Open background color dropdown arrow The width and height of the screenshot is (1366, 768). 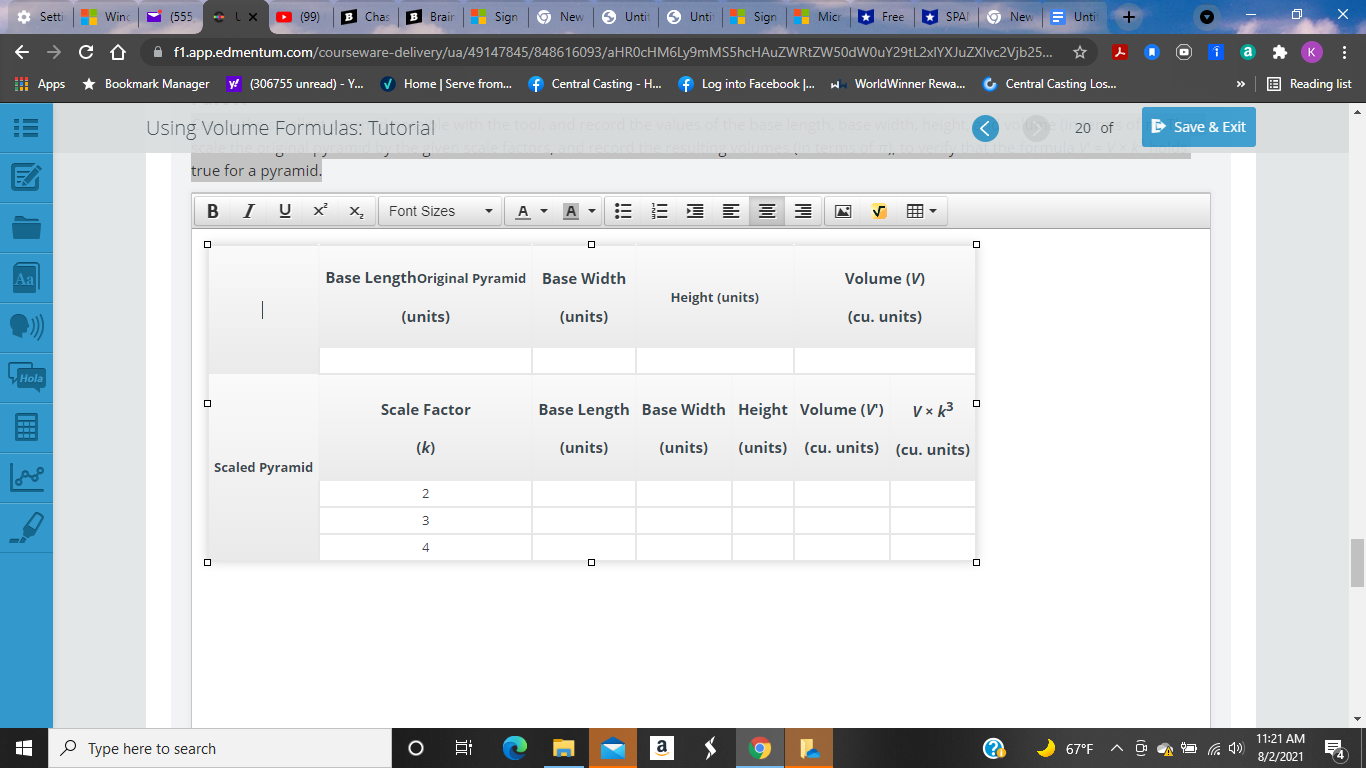(x=591, y=211)
